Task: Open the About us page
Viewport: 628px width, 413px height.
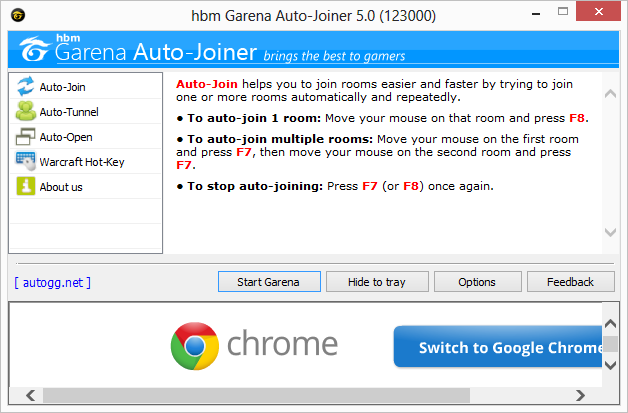Action: (x=61, y=187)
